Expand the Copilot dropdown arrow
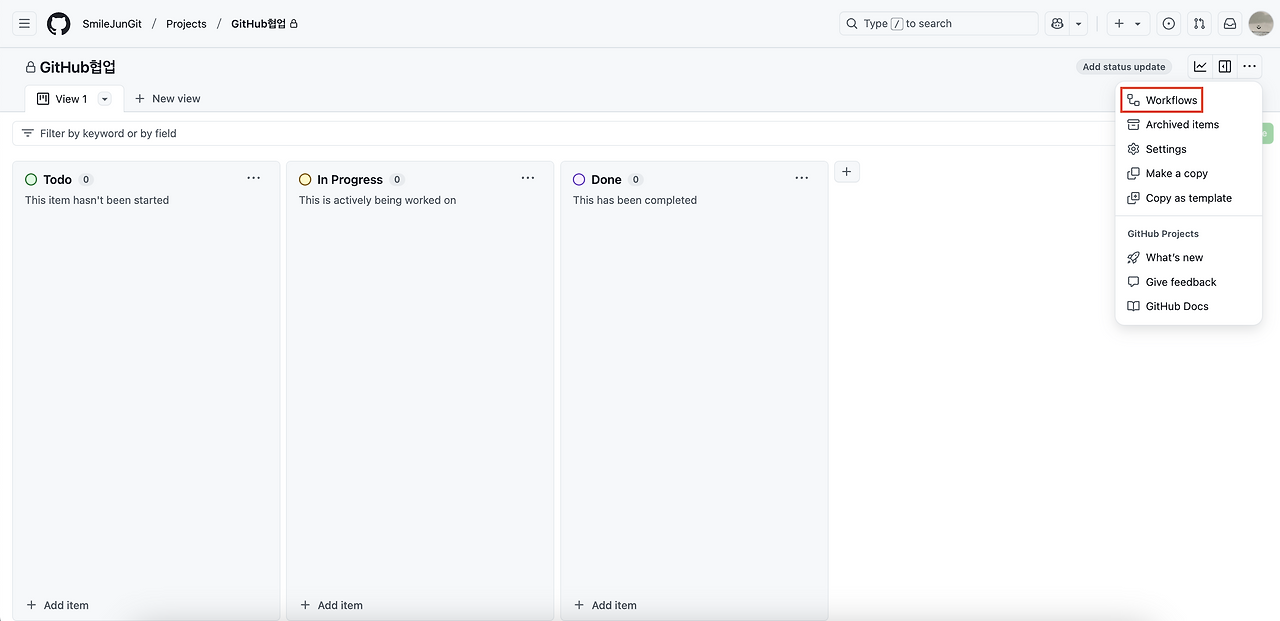This screenshot has width=1280, height=621. tap(1078, 23)
